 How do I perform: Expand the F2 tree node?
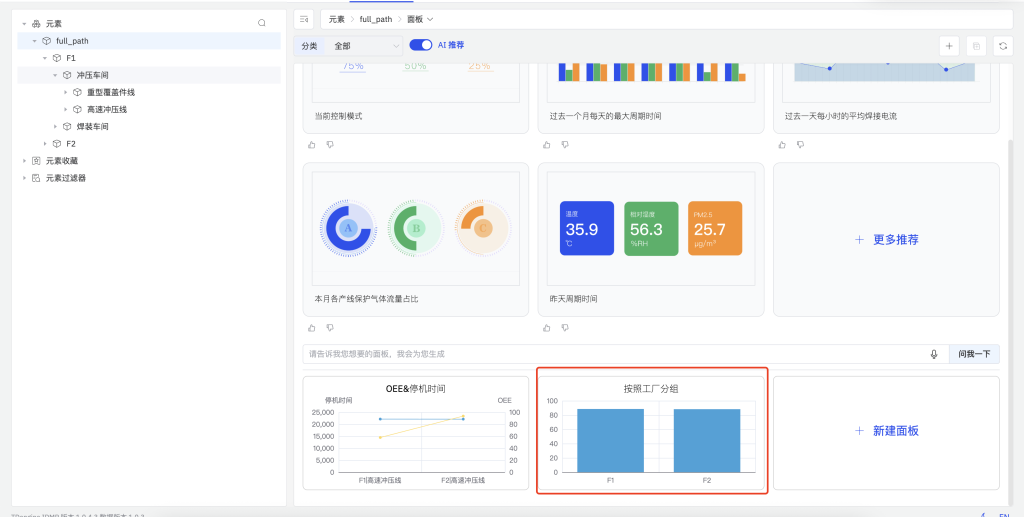click(x=45, y=144)
